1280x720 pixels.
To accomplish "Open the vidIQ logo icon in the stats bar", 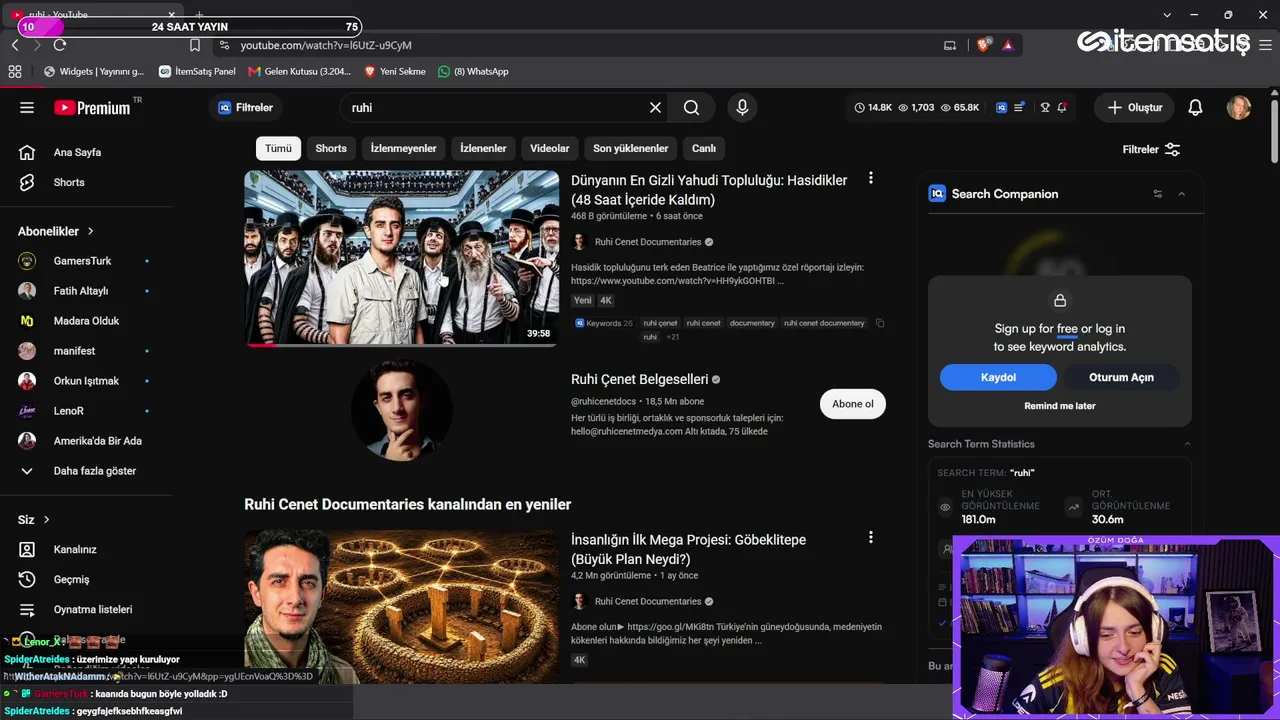I will [1001, 107].
